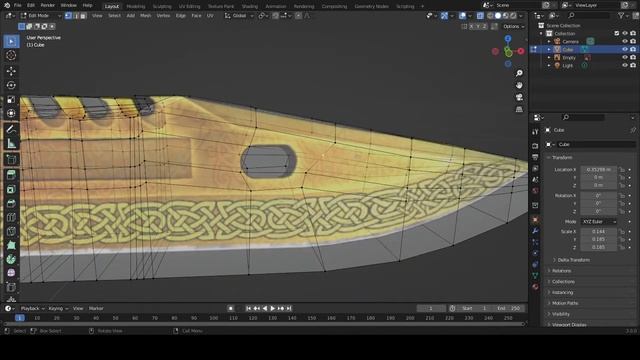Pick the Scale tool
The width and height of the screenshot is (640, 360).
click(x=11, y=99)
